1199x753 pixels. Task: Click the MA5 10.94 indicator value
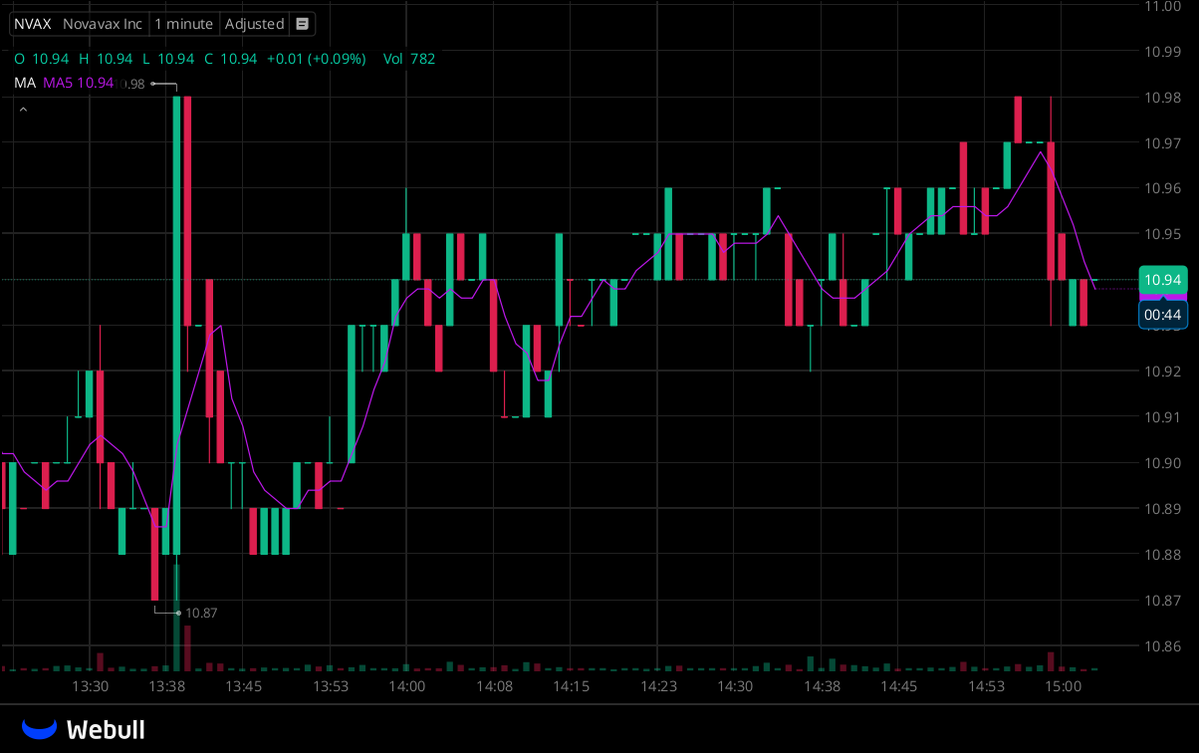pos(78,83)
